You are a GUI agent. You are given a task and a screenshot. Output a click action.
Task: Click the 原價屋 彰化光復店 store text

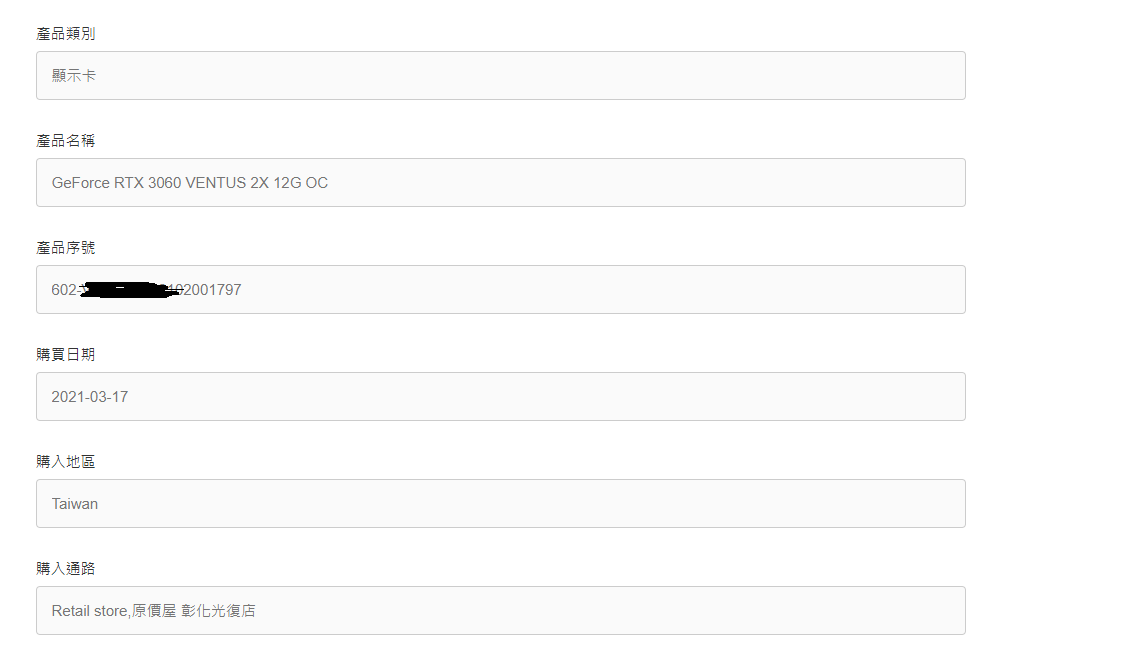(193, 610)
